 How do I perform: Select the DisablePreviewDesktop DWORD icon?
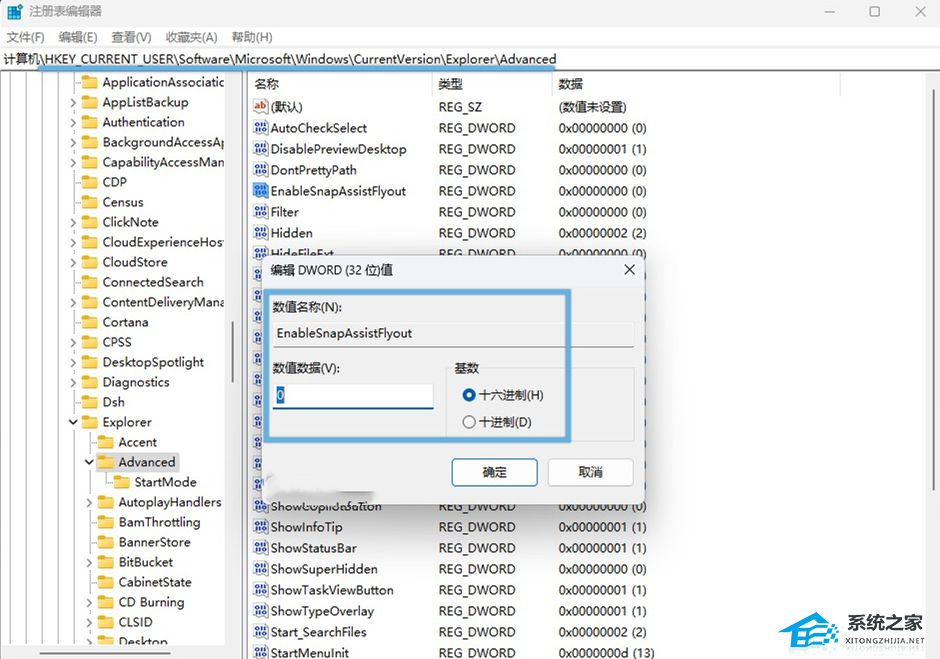[x=260, y=149]
